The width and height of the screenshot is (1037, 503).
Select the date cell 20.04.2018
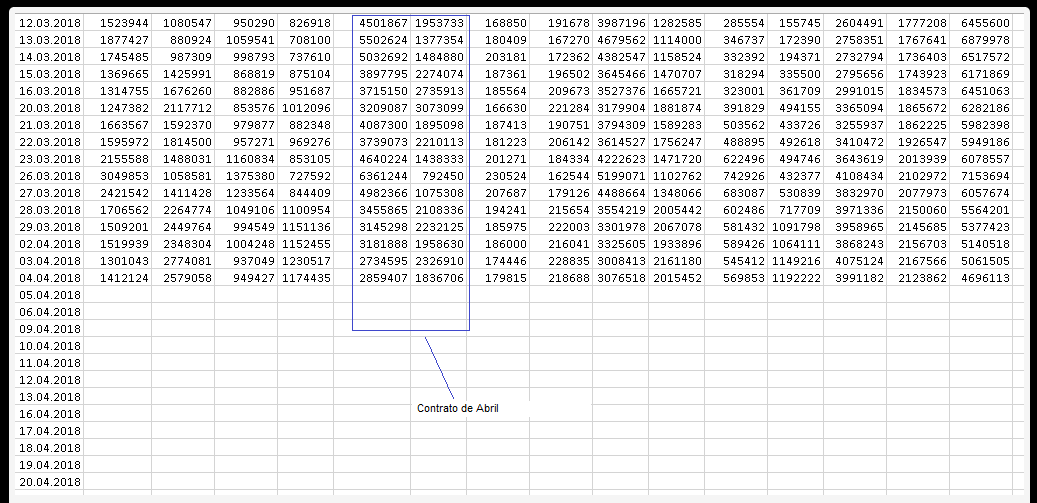coord(51,482)
